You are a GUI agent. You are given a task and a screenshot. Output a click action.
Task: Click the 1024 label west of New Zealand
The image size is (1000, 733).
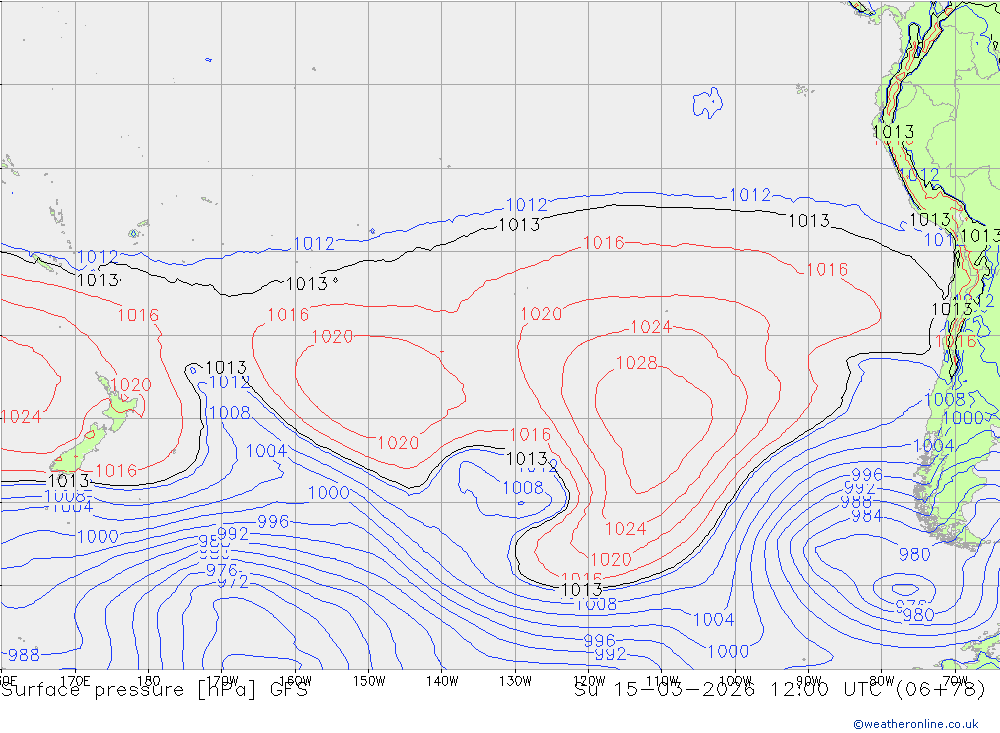pos(20,417)
